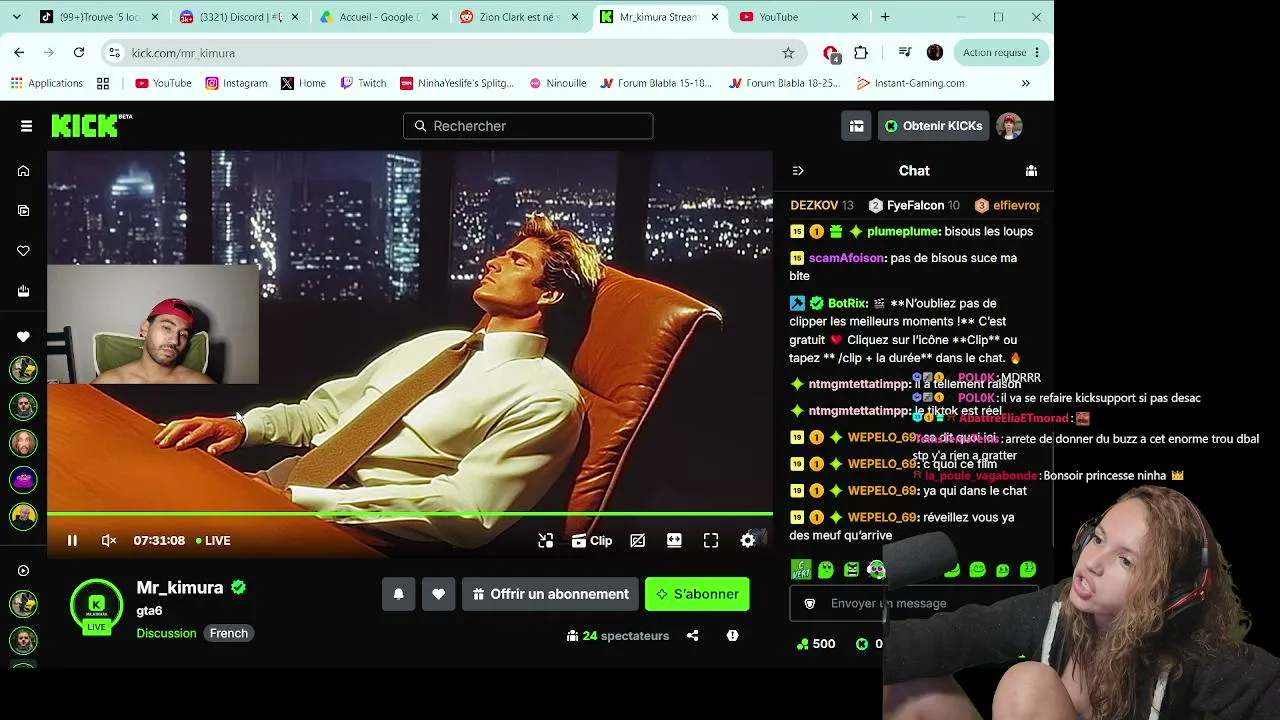Open plumeplume's profile in chat
Image resolution: width=1280 pixels, height=720 pixels.
pyautogui.click(x=904, y=231)
